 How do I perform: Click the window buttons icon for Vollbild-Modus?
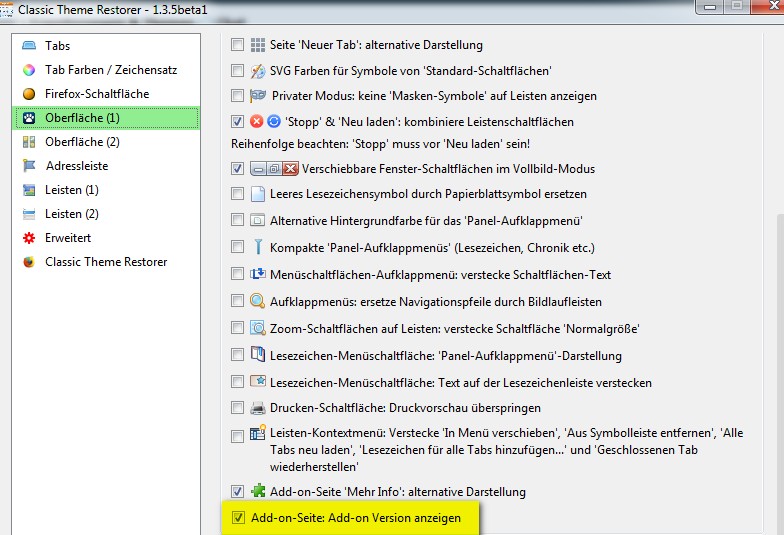274,168
